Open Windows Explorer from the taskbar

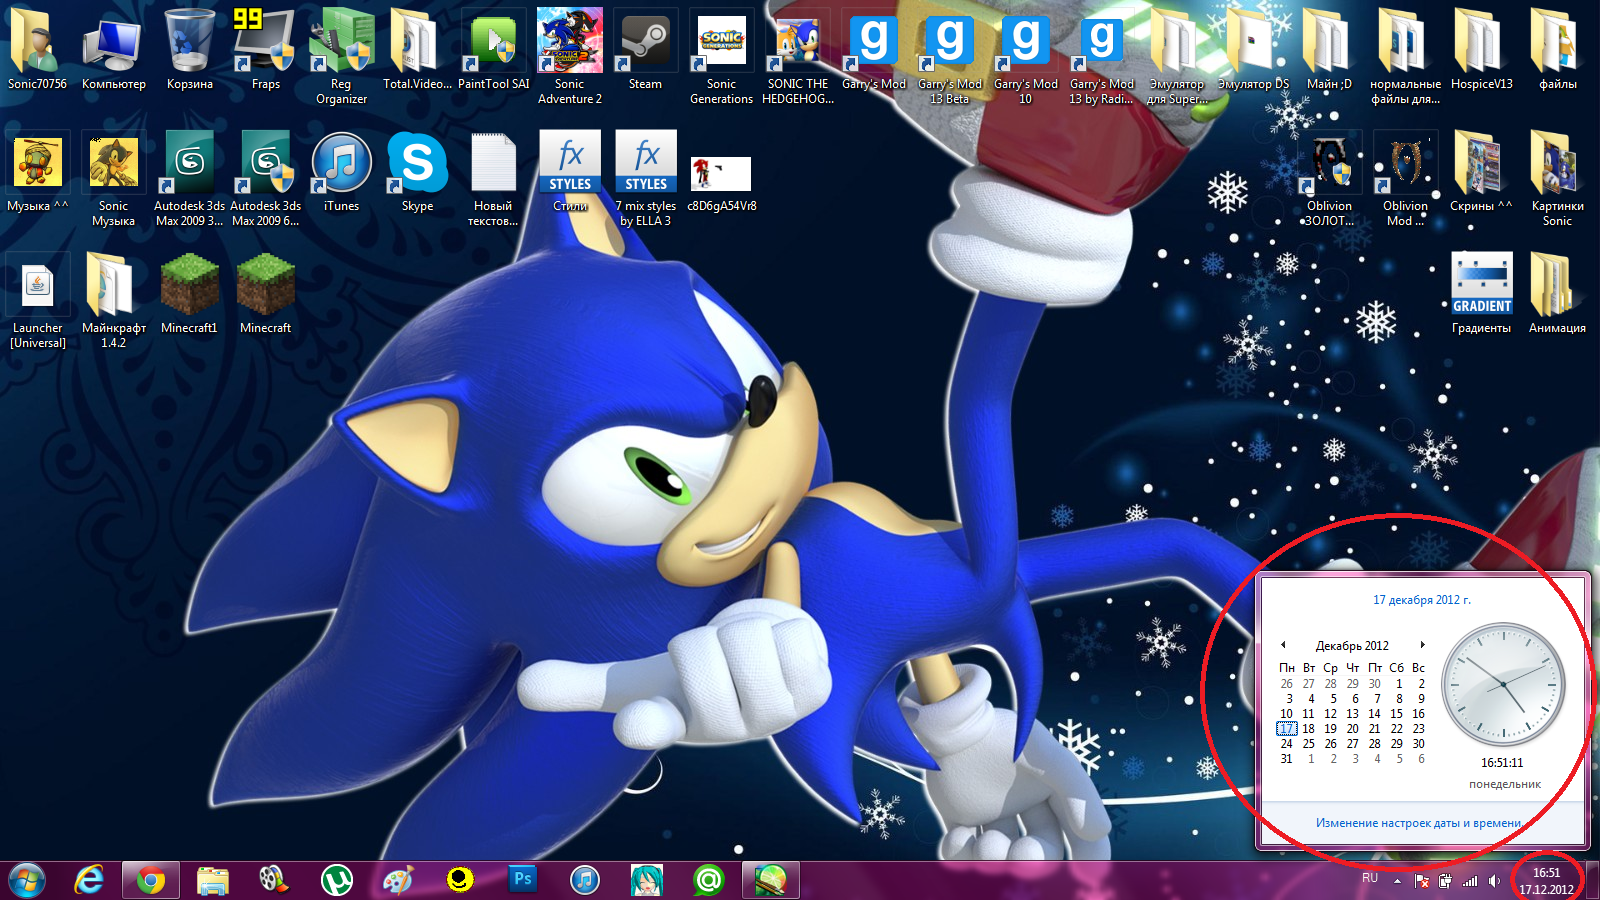click(213, 880)
